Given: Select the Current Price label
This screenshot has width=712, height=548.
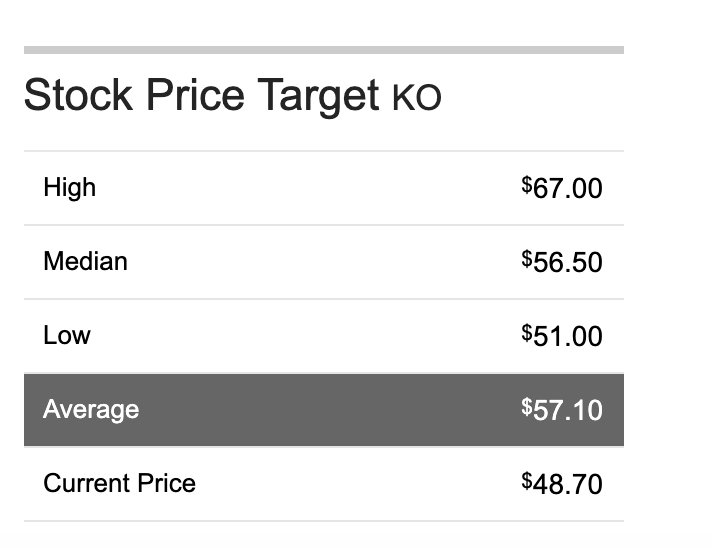Looking at the screenshot, I should tap(119, 483).
